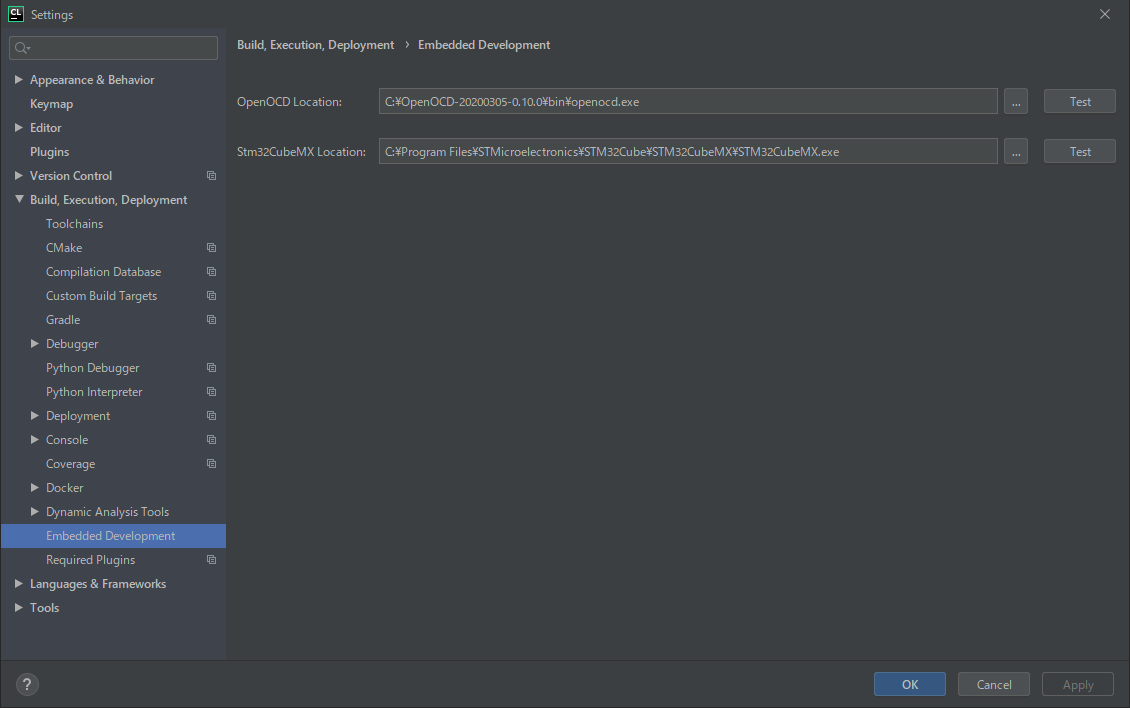1130x708 pixels.
Task: Click Build, Execution, Deployment breadcrumb
Action: tap(316, 45)
